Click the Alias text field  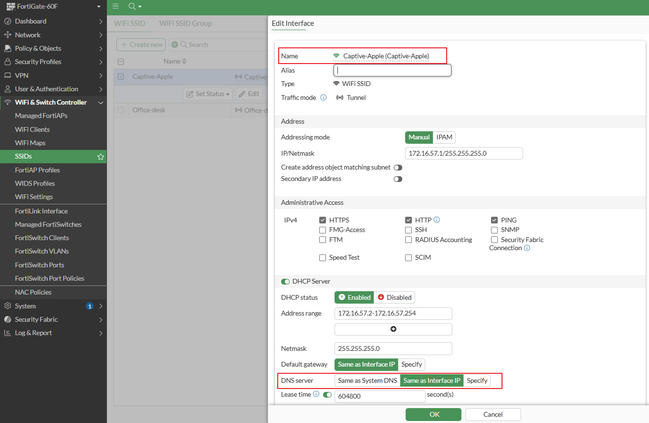393,71
